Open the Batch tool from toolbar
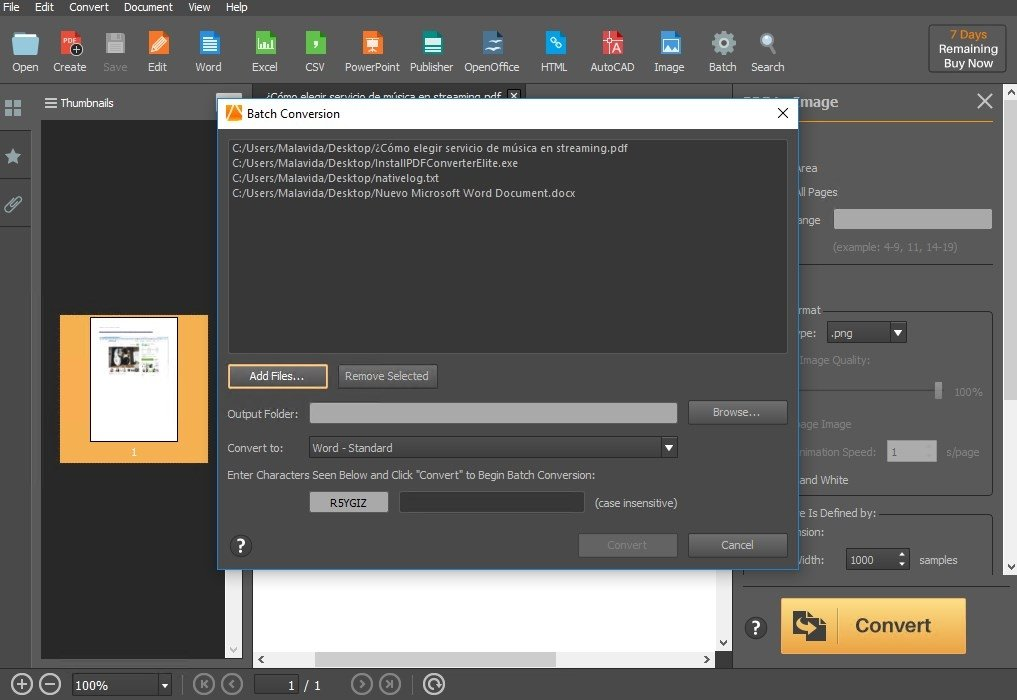The width and height of the screenshot is (1017, 700). 723,52
